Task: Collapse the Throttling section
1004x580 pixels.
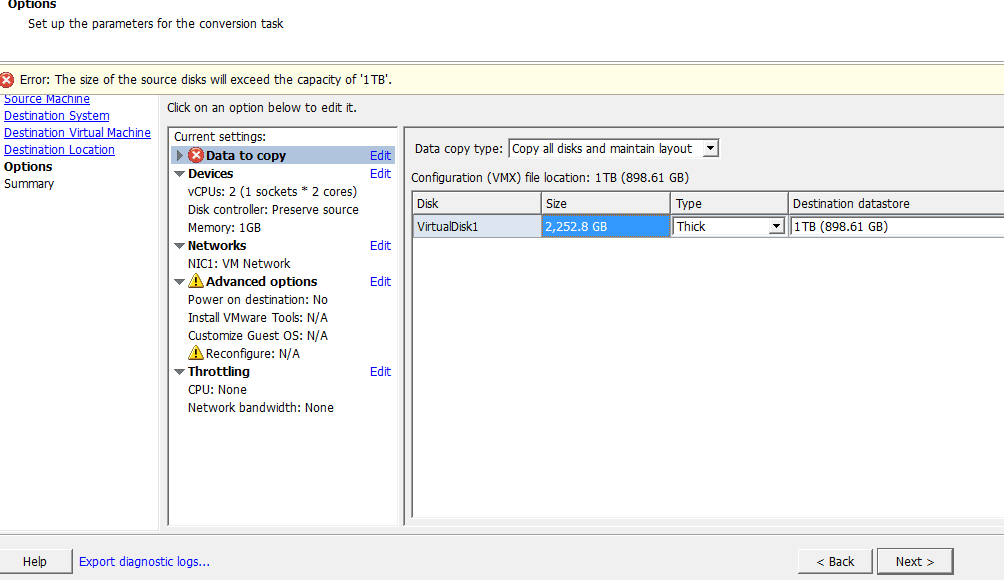Action: click(x=179, y=372)
